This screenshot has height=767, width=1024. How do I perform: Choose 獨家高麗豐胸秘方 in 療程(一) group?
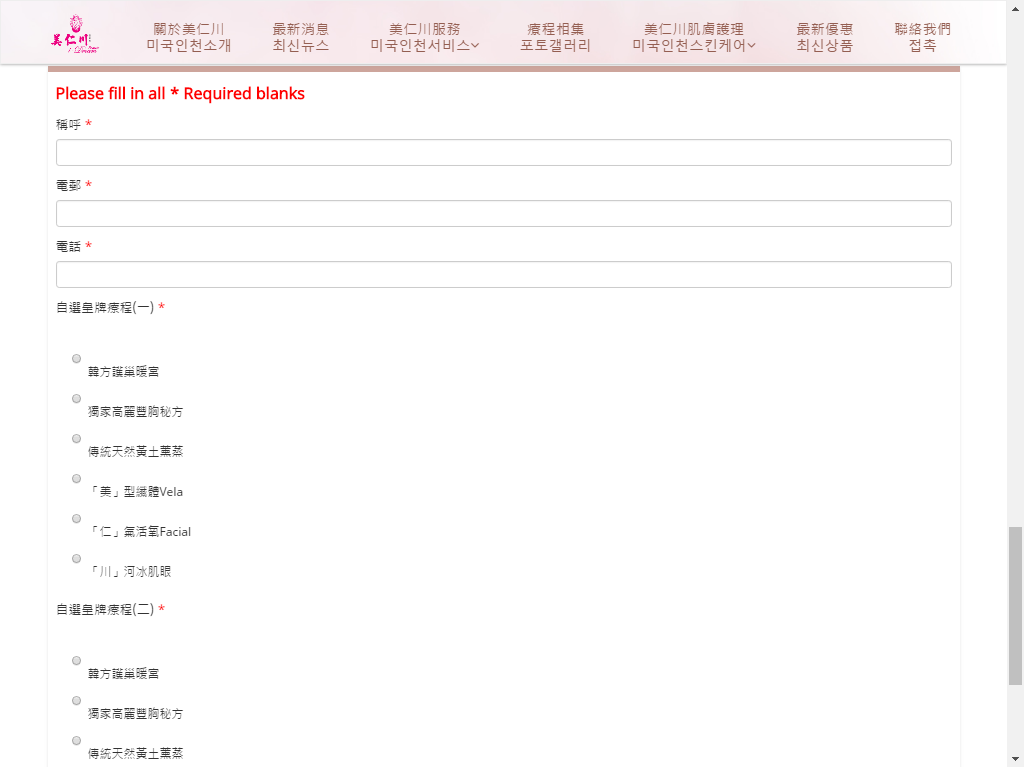tap(77, 399)
